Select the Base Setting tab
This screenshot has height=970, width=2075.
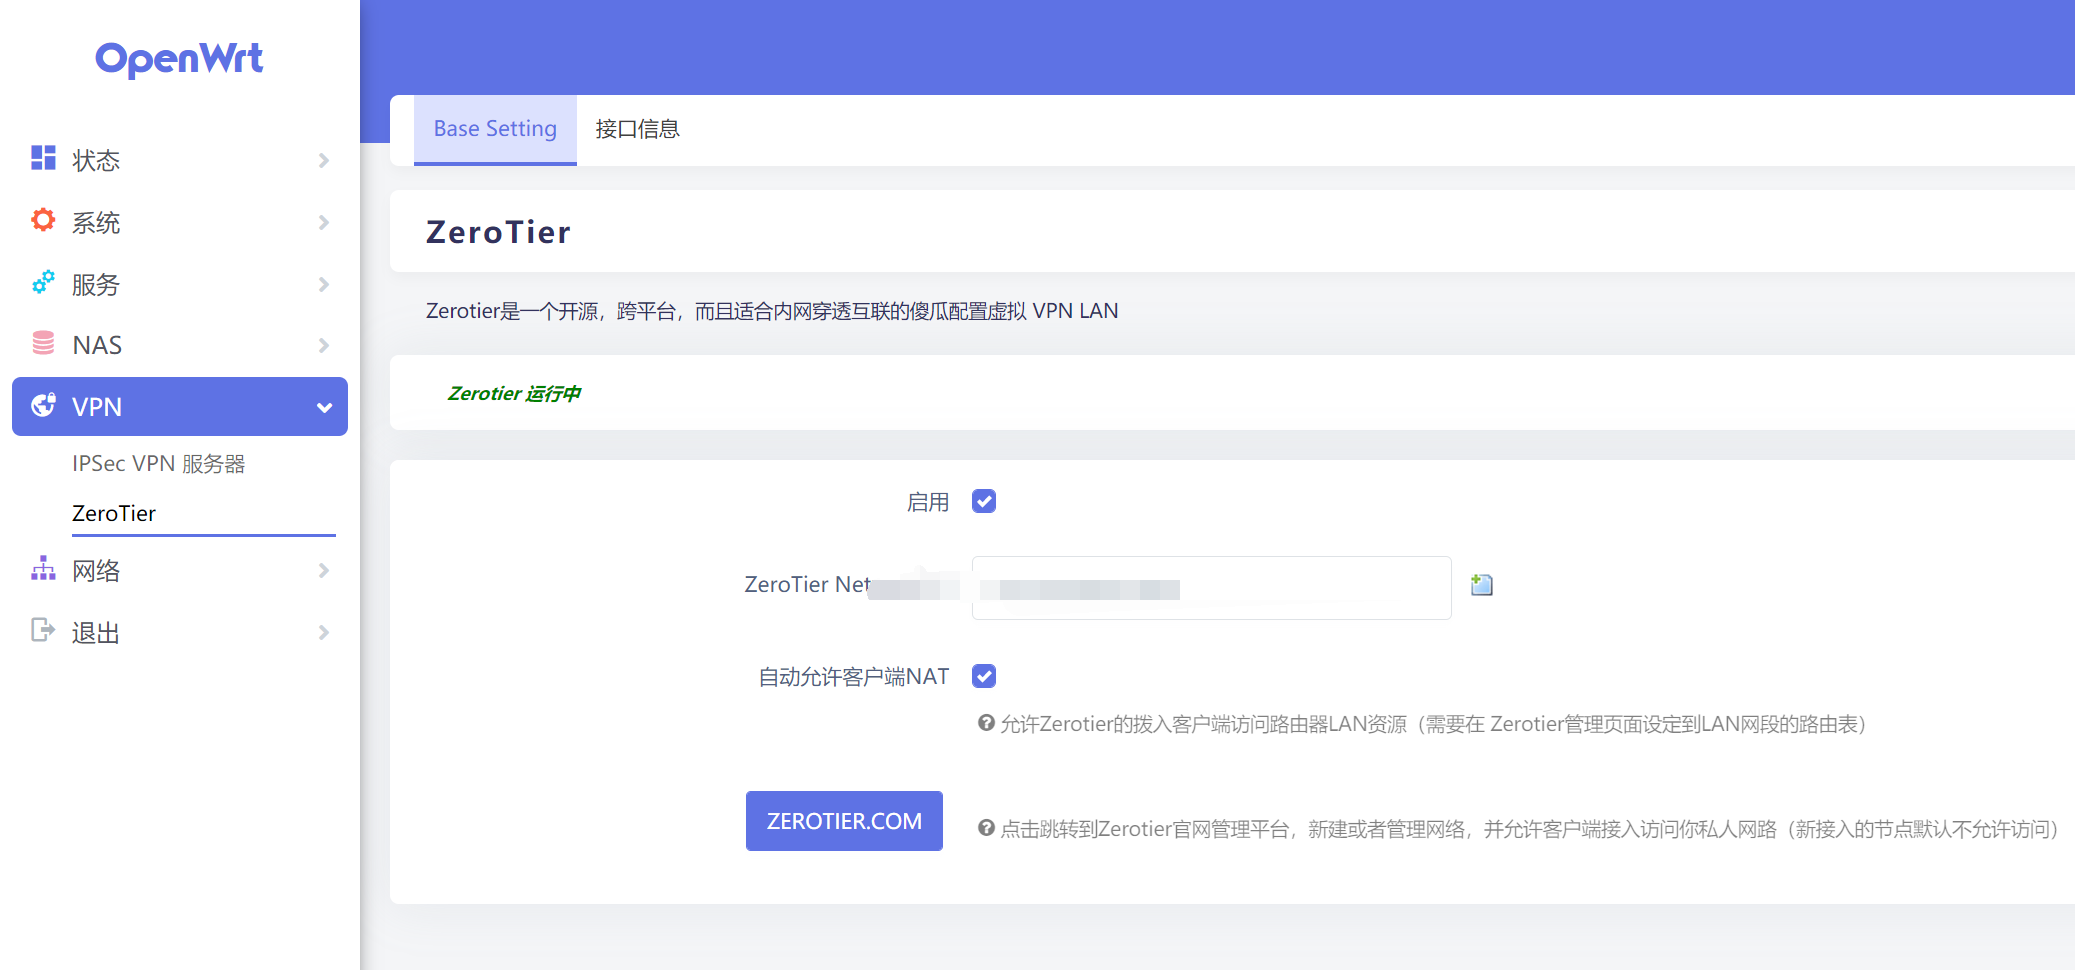494,129
